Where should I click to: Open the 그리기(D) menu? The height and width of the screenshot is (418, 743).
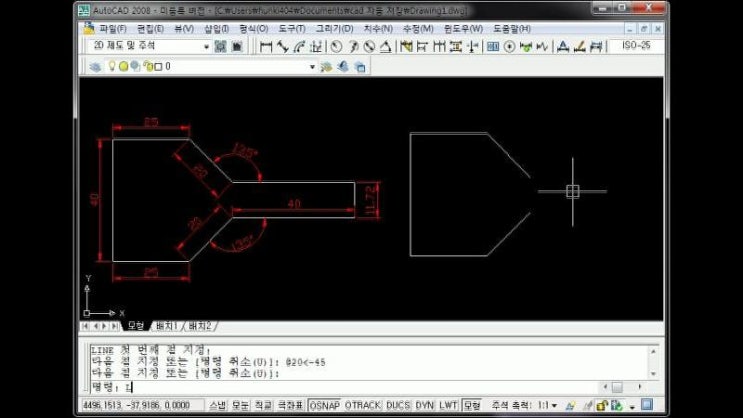point(335,28)
